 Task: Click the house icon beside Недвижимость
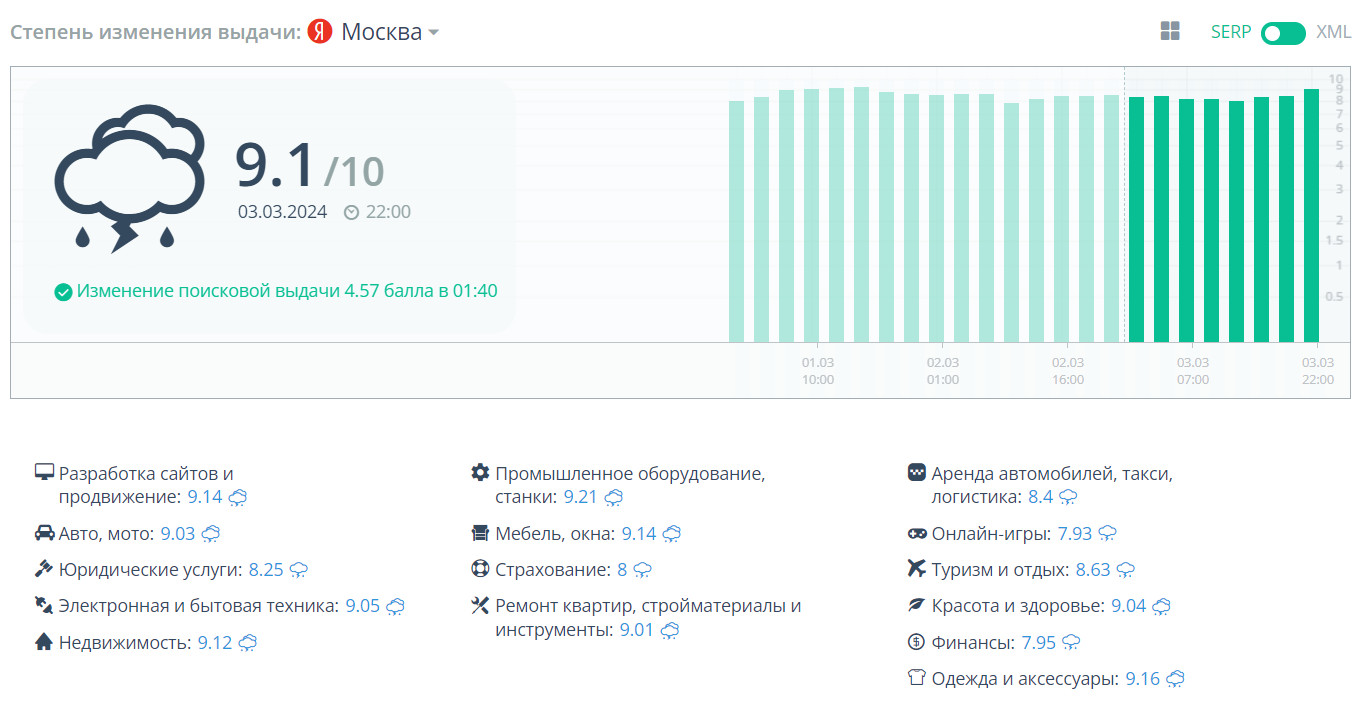(44, 642)
